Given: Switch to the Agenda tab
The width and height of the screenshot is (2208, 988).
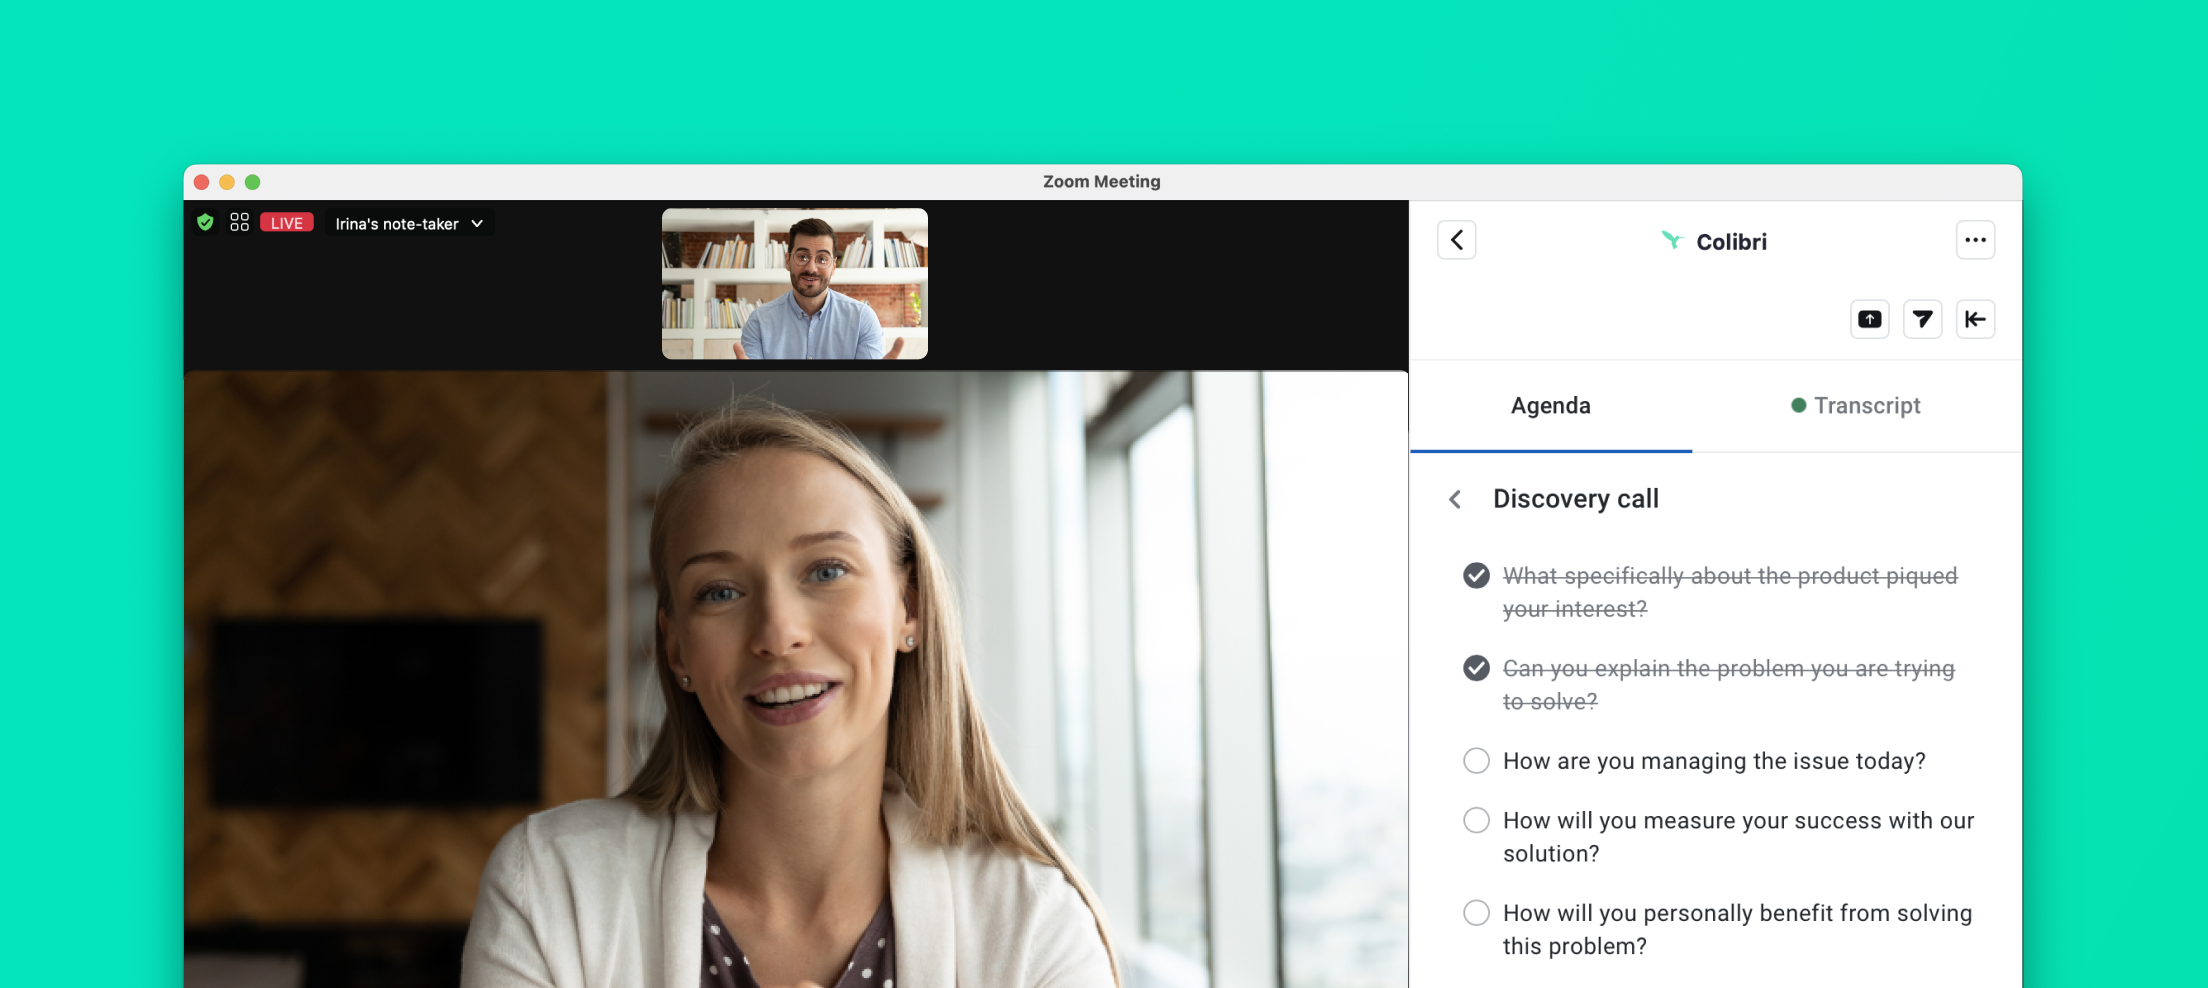Looking at the screenshot, I should point(1551,406).
